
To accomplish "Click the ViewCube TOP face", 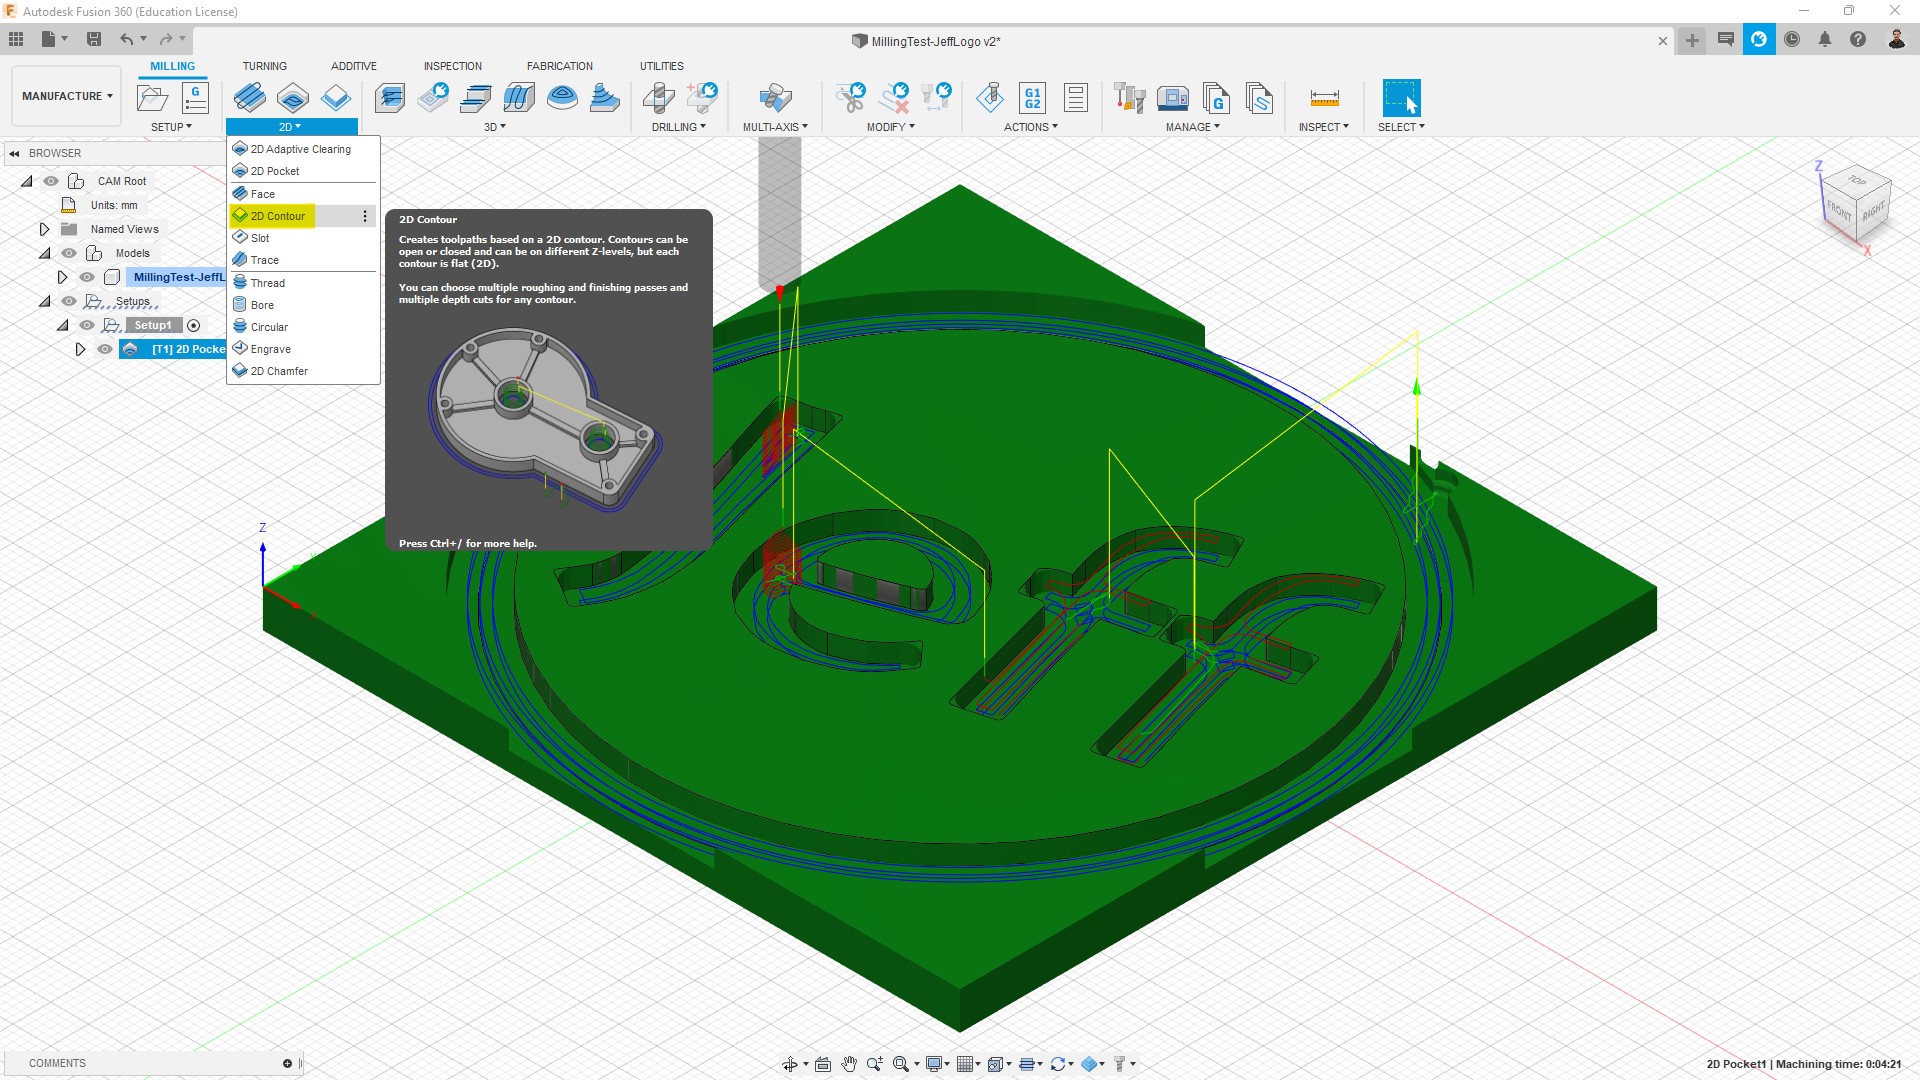I will coord(1857,181).
